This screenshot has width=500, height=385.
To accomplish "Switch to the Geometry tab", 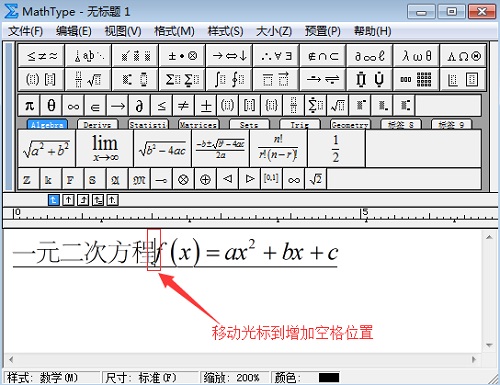I will pos(350,125).
